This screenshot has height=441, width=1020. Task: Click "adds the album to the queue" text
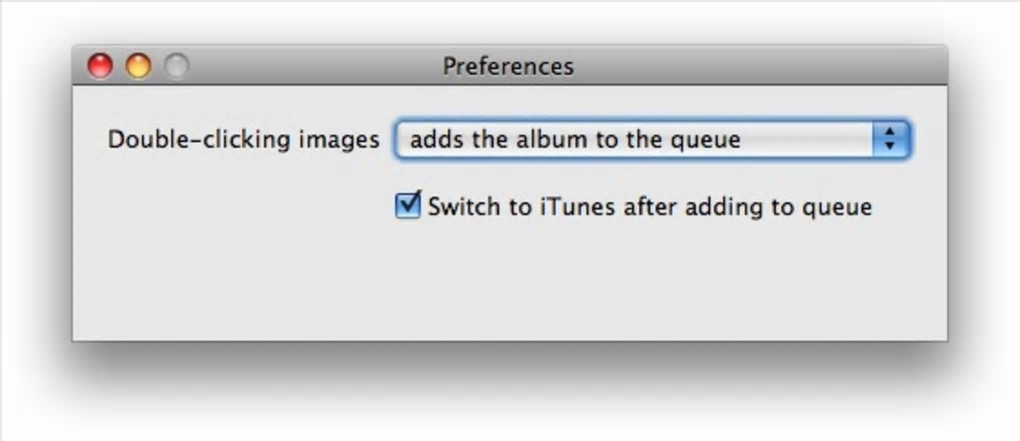pyautogui.click(x=575, y=140)
